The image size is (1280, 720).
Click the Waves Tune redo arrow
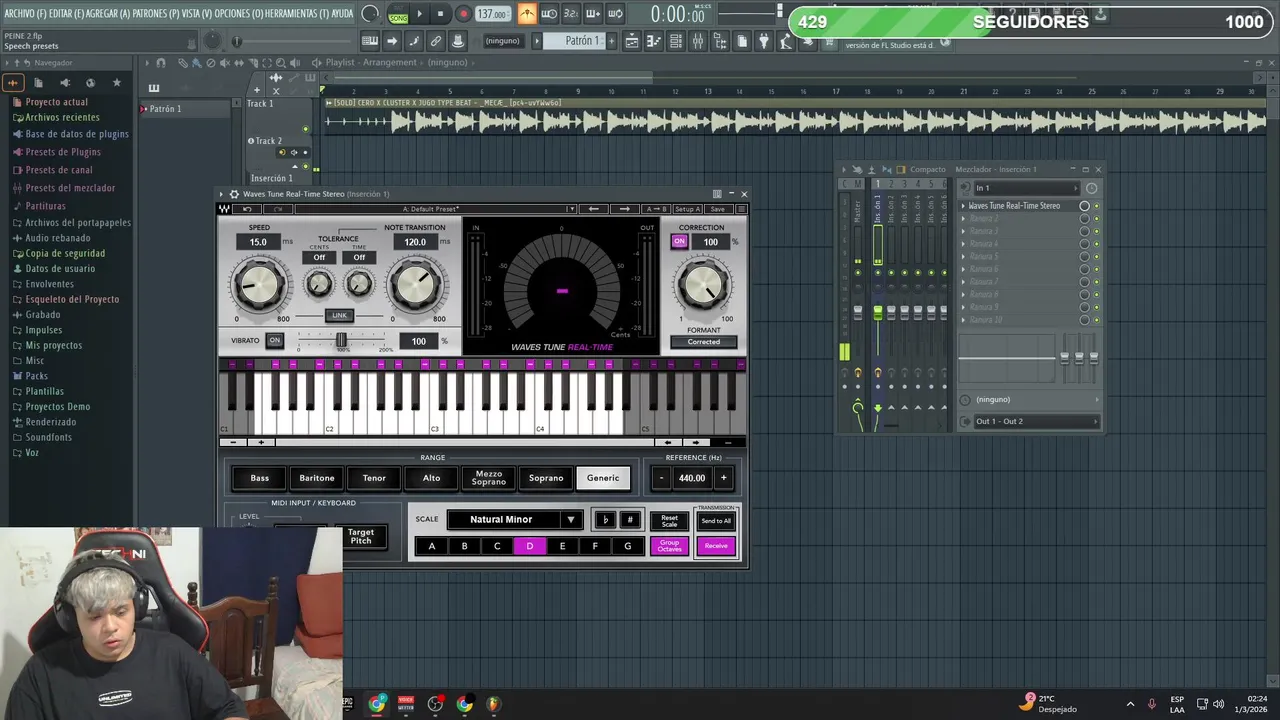coord(279,209)
